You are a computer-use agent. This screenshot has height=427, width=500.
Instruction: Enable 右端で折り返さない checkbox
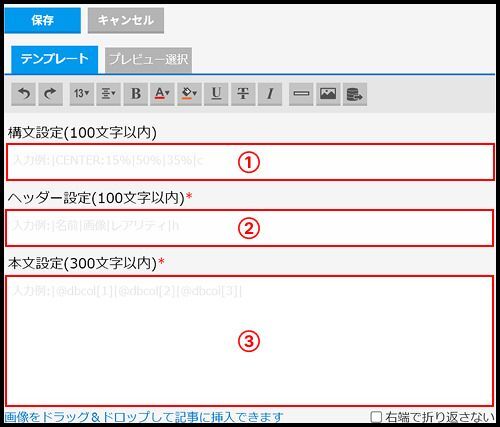point(376,417)
